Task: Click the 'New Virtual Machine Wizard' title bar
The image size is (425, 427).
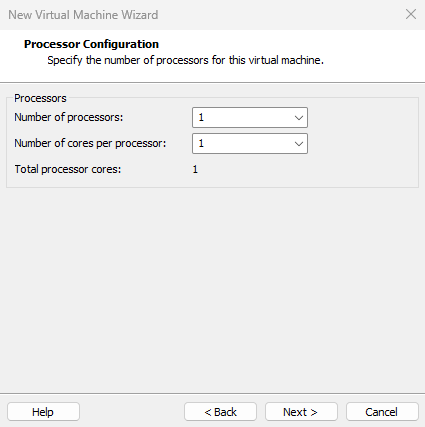Action: [83, 15]
